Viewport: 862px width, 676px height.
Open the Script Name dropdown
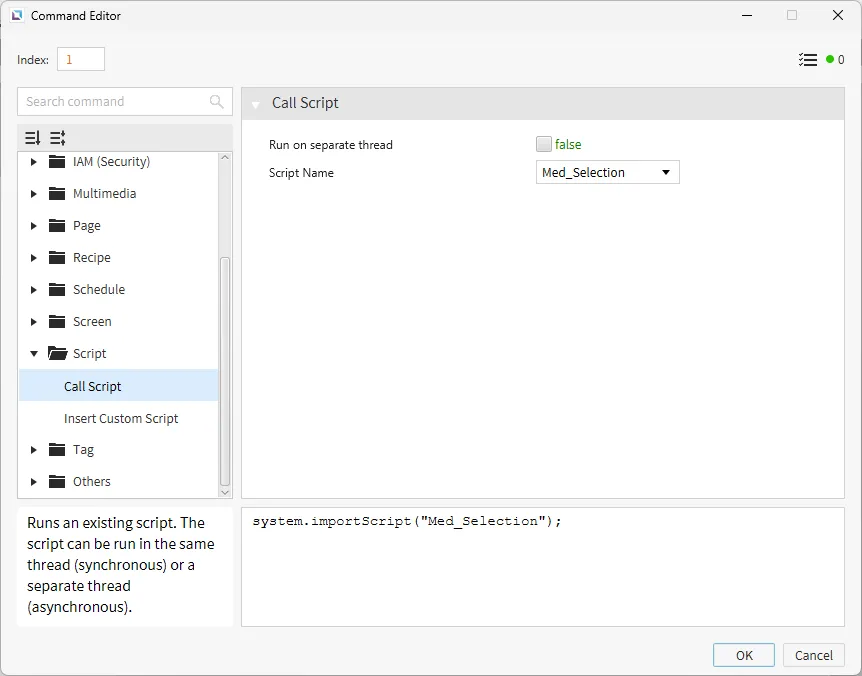(x=608, y=172)
